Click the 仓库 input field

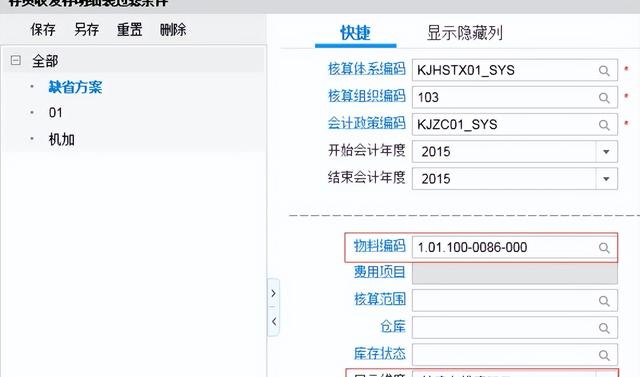tap(515, 328)
